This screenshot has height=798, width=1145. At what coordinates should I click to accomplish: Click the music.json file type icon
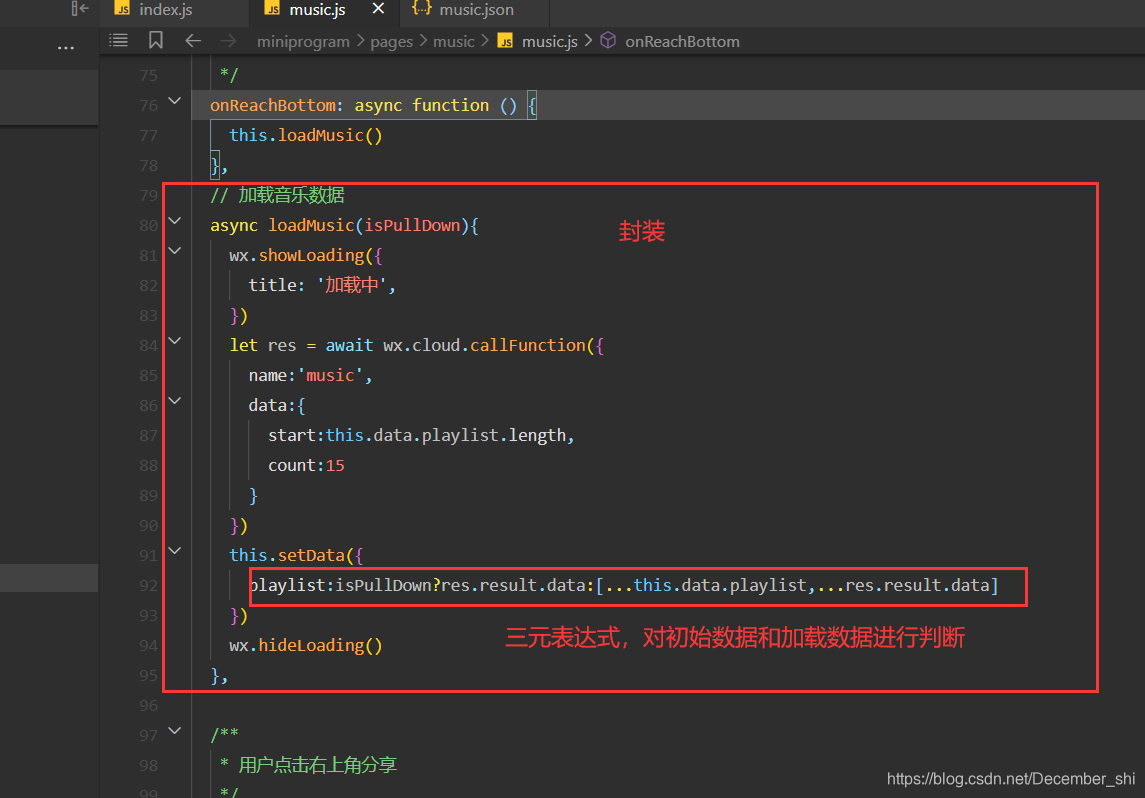421,9
